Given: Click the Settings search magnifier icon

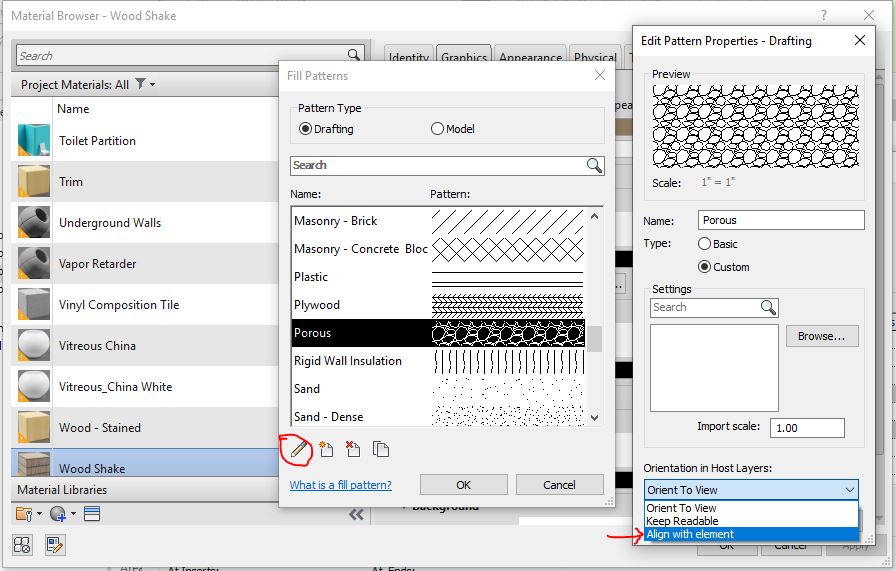Looking at the screenshot, I should [769, 308].
